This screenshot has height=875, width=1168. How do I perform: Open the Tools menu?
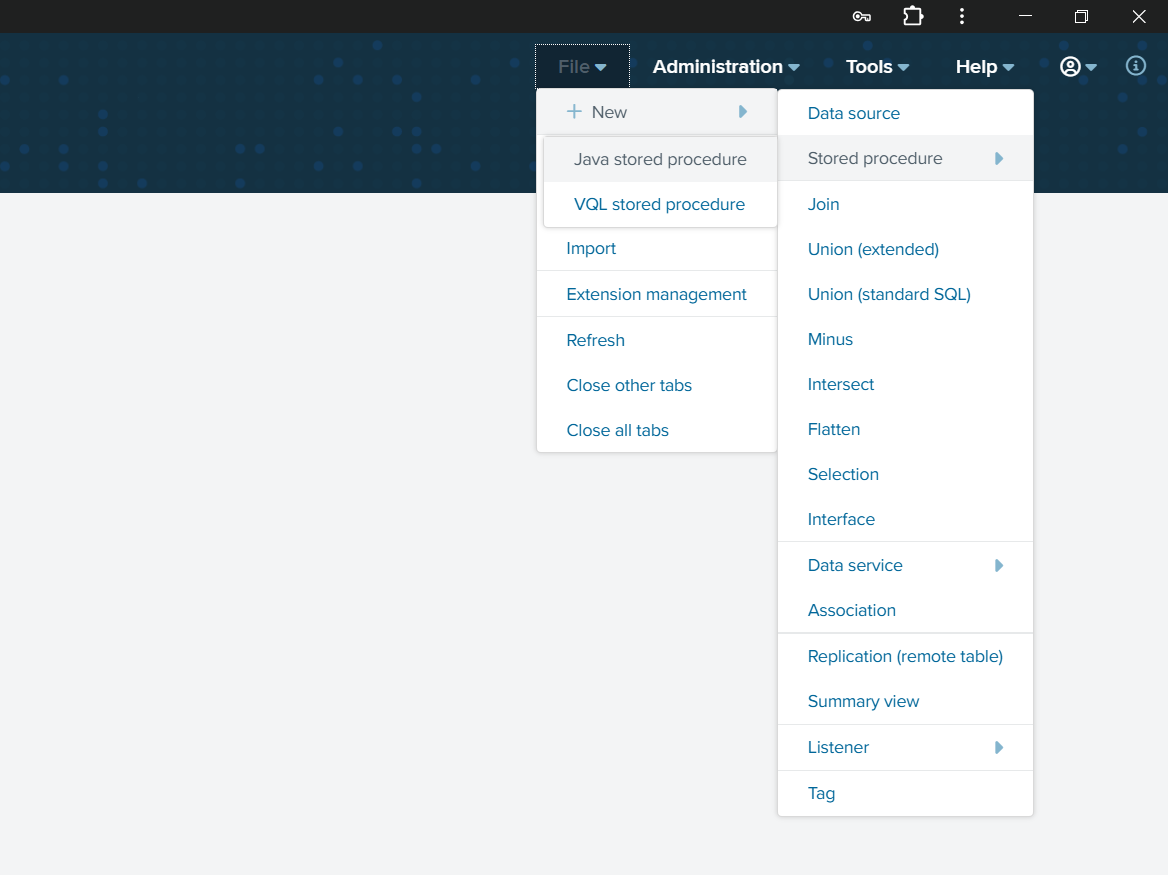point(877,67)
